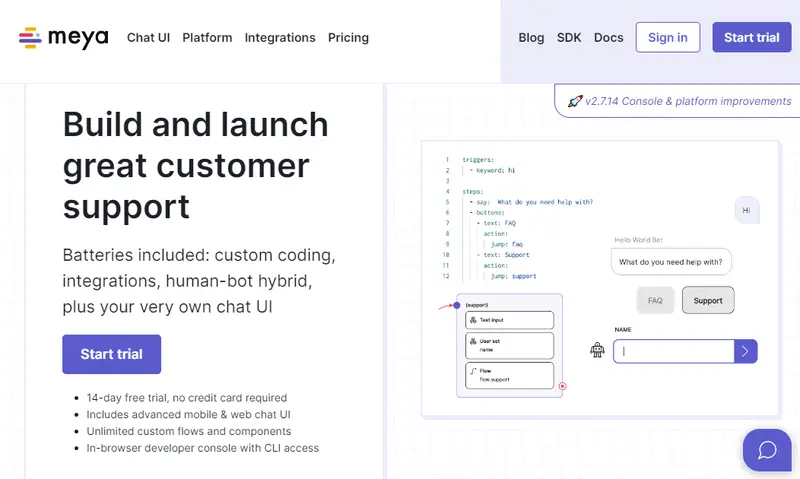800x479 pixels.
Task: Click the Sign in button
Action: click(667, 38)
